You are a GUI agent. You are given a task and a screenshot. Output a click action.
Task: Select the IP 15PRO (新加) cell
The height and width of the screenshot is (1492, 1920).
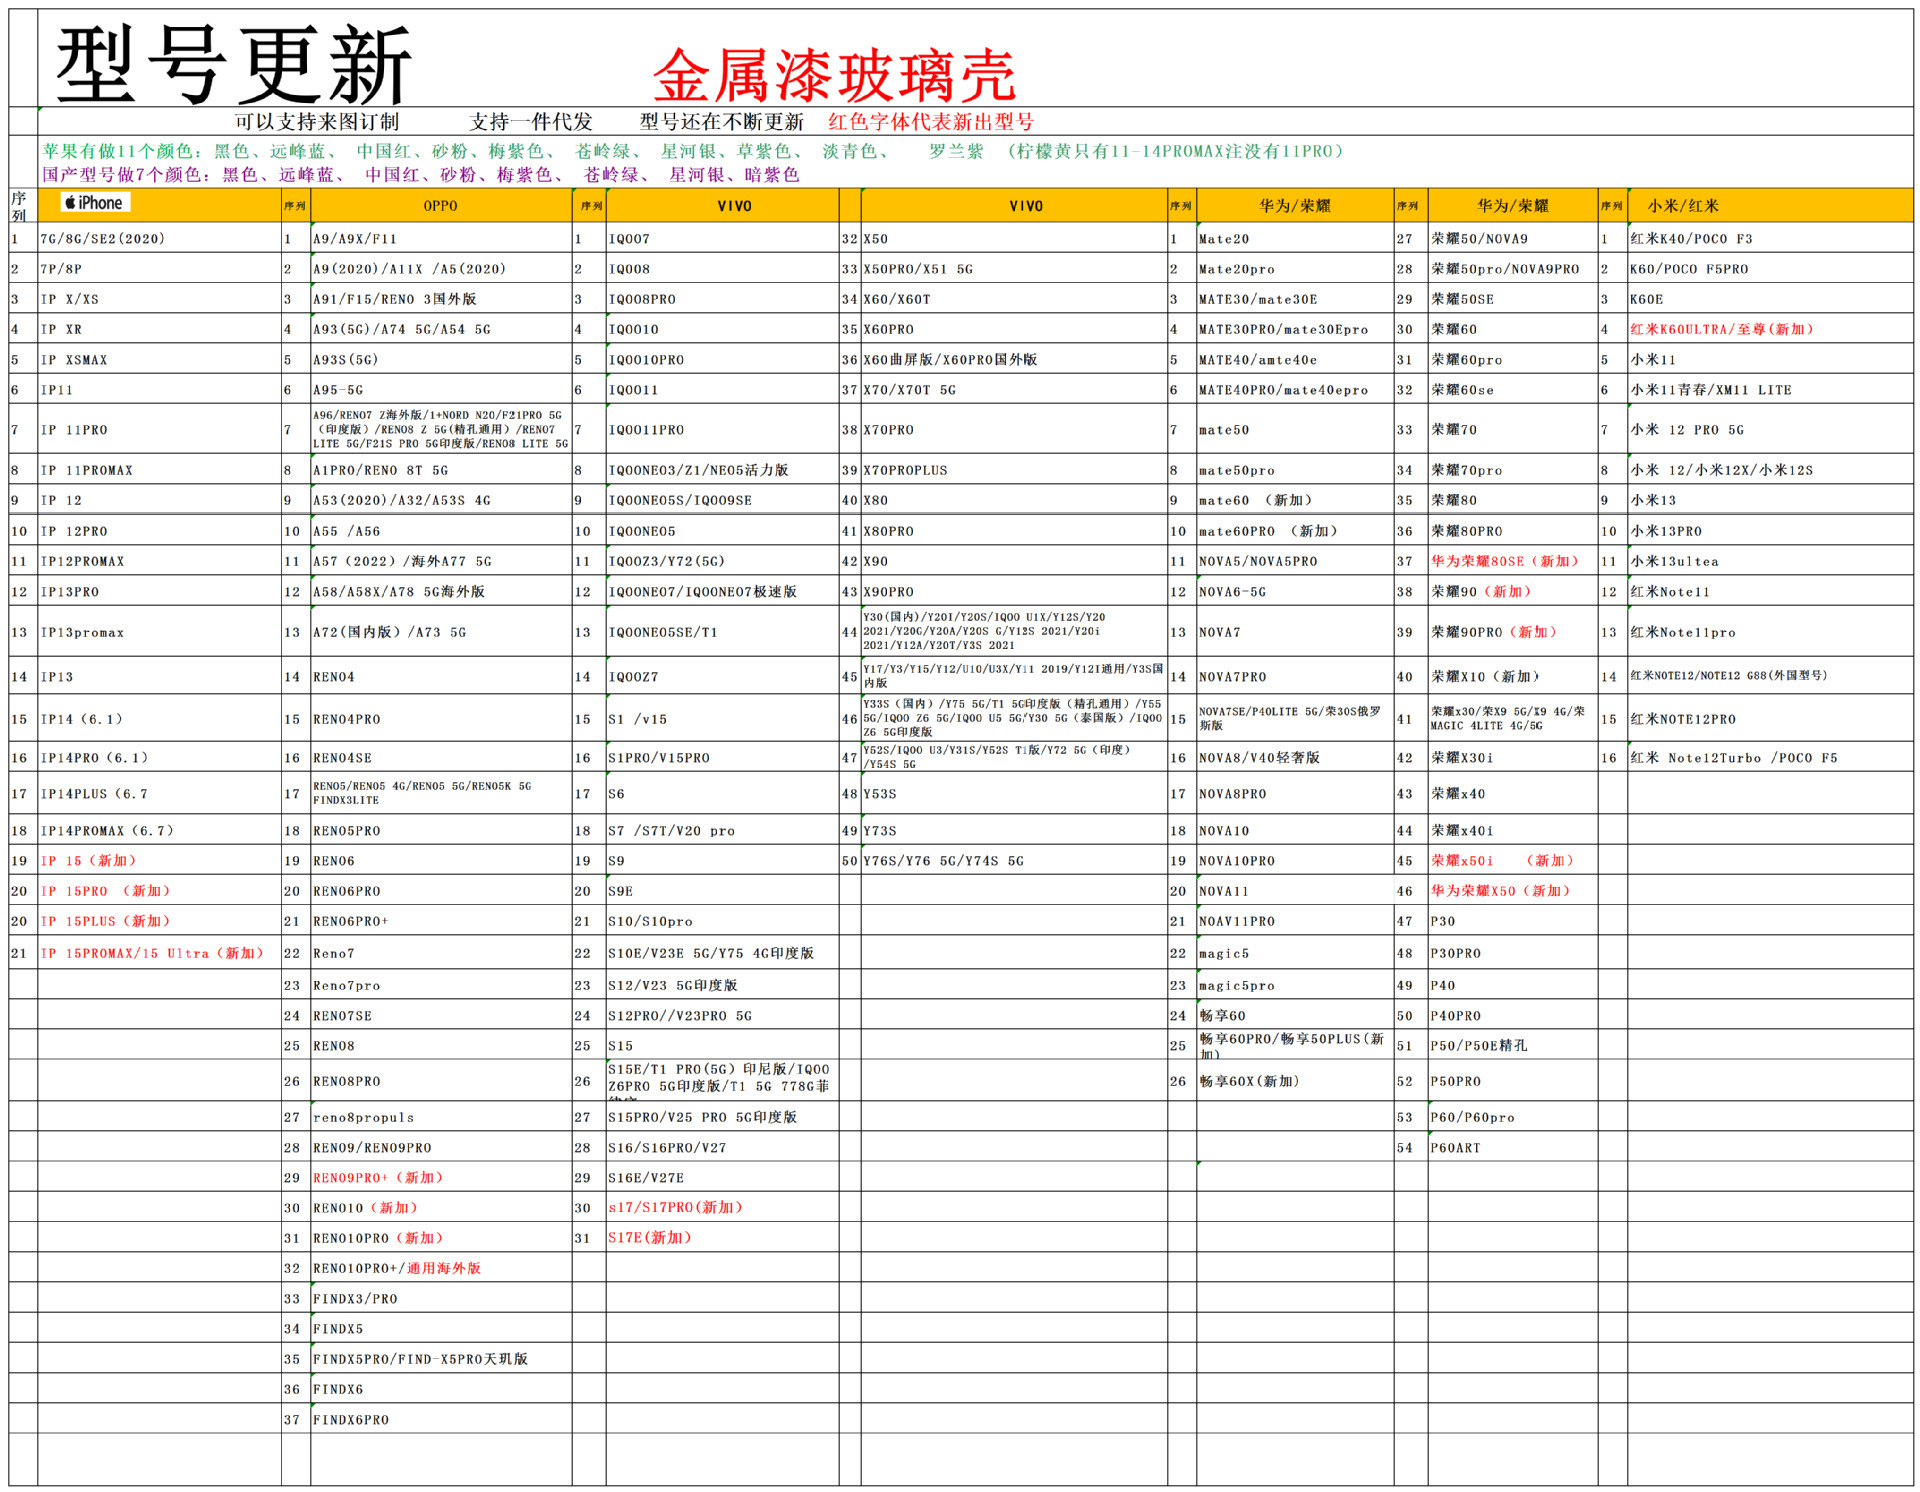[105, 891]
